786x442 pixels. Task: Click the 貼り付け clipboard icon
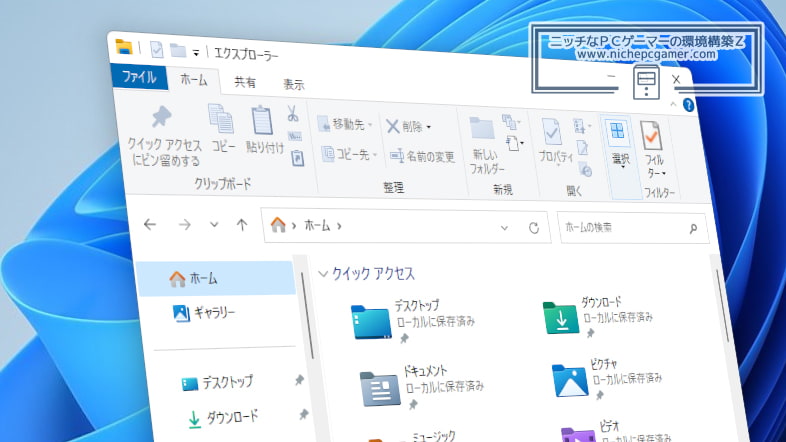[263, 121]
